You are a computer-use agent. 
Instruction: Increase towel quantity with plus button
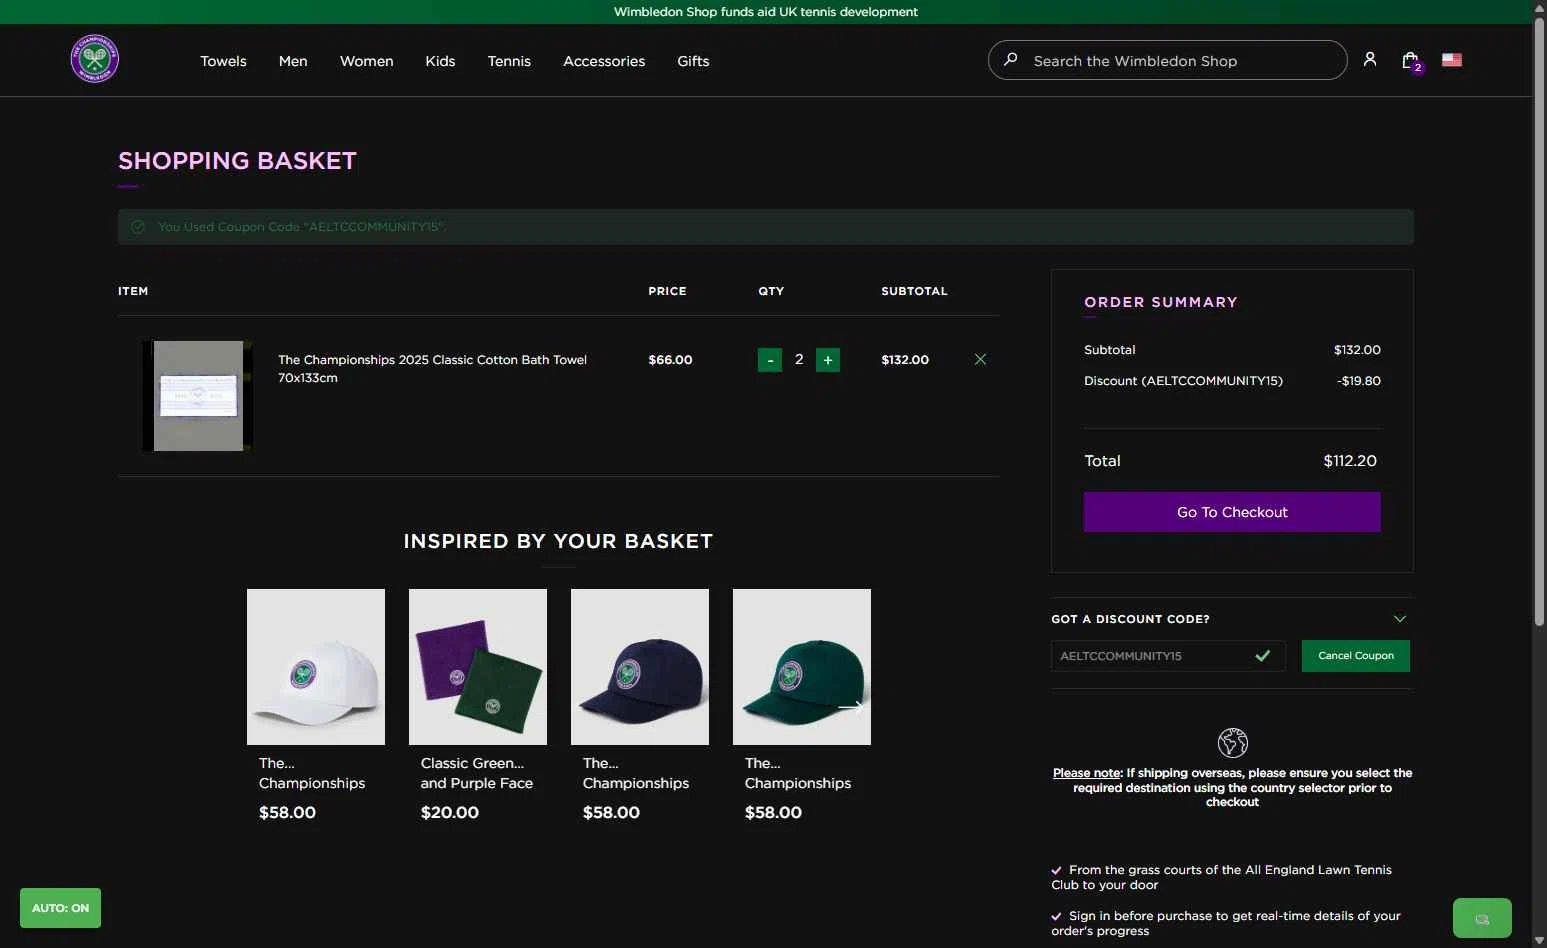click(x=828, y=360)
